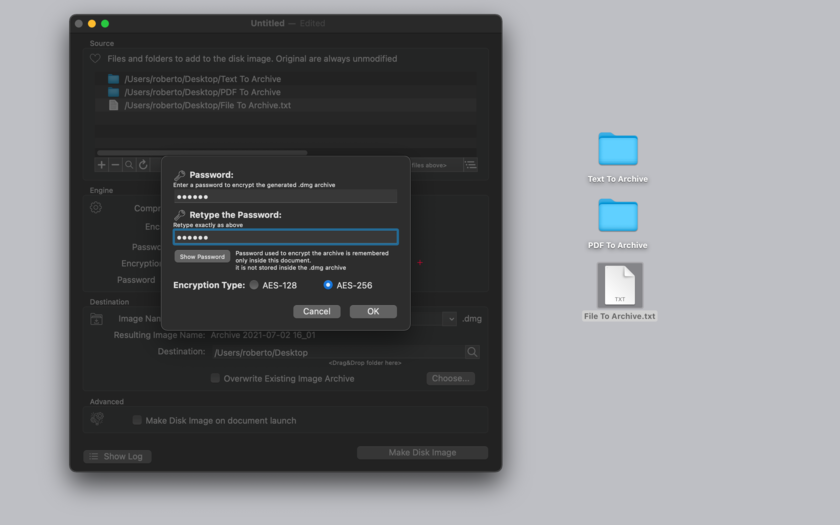Click the heart icon beside Source description

coord(95,58)
